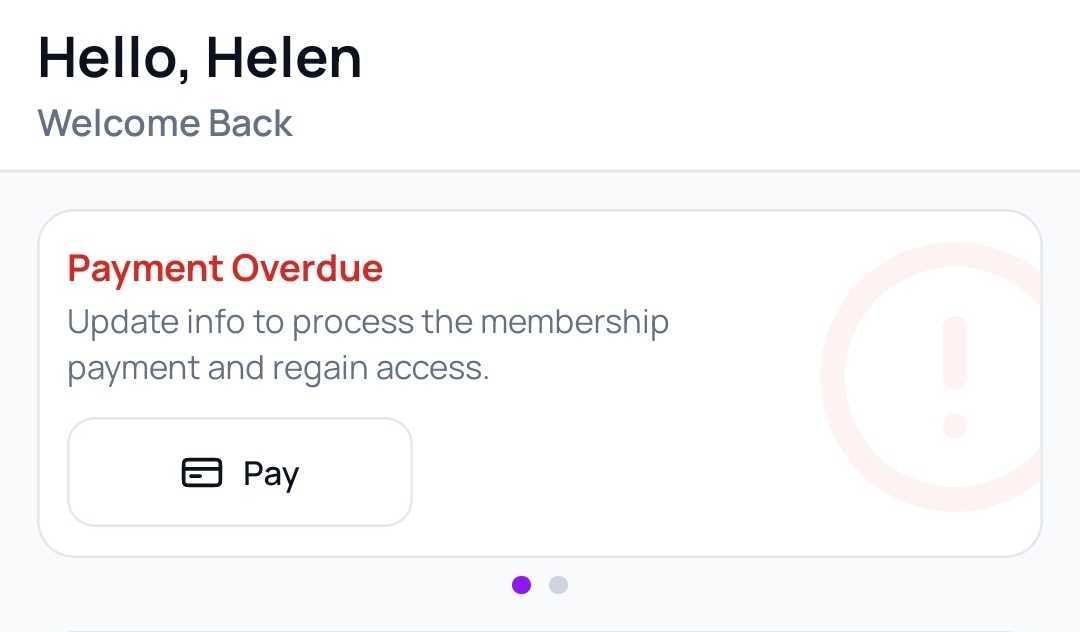
Task: Click the name 'Helen' in the greeting
Action: (284, 57)
